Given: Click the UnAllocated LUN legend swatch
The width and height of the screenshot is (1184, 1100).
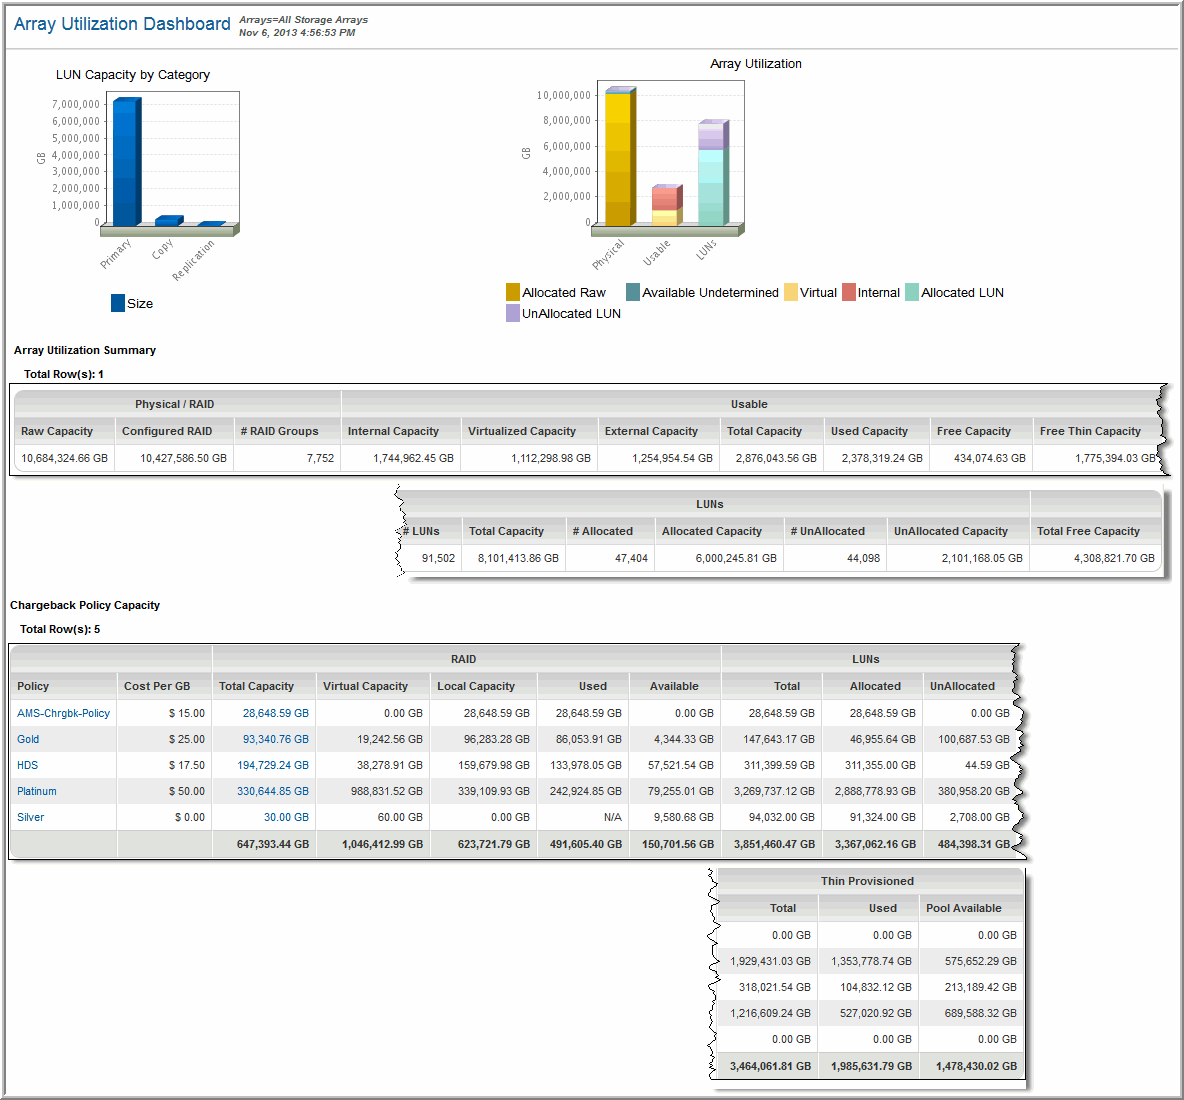Looking at the screenshot, I should click(x=513, y=314).
